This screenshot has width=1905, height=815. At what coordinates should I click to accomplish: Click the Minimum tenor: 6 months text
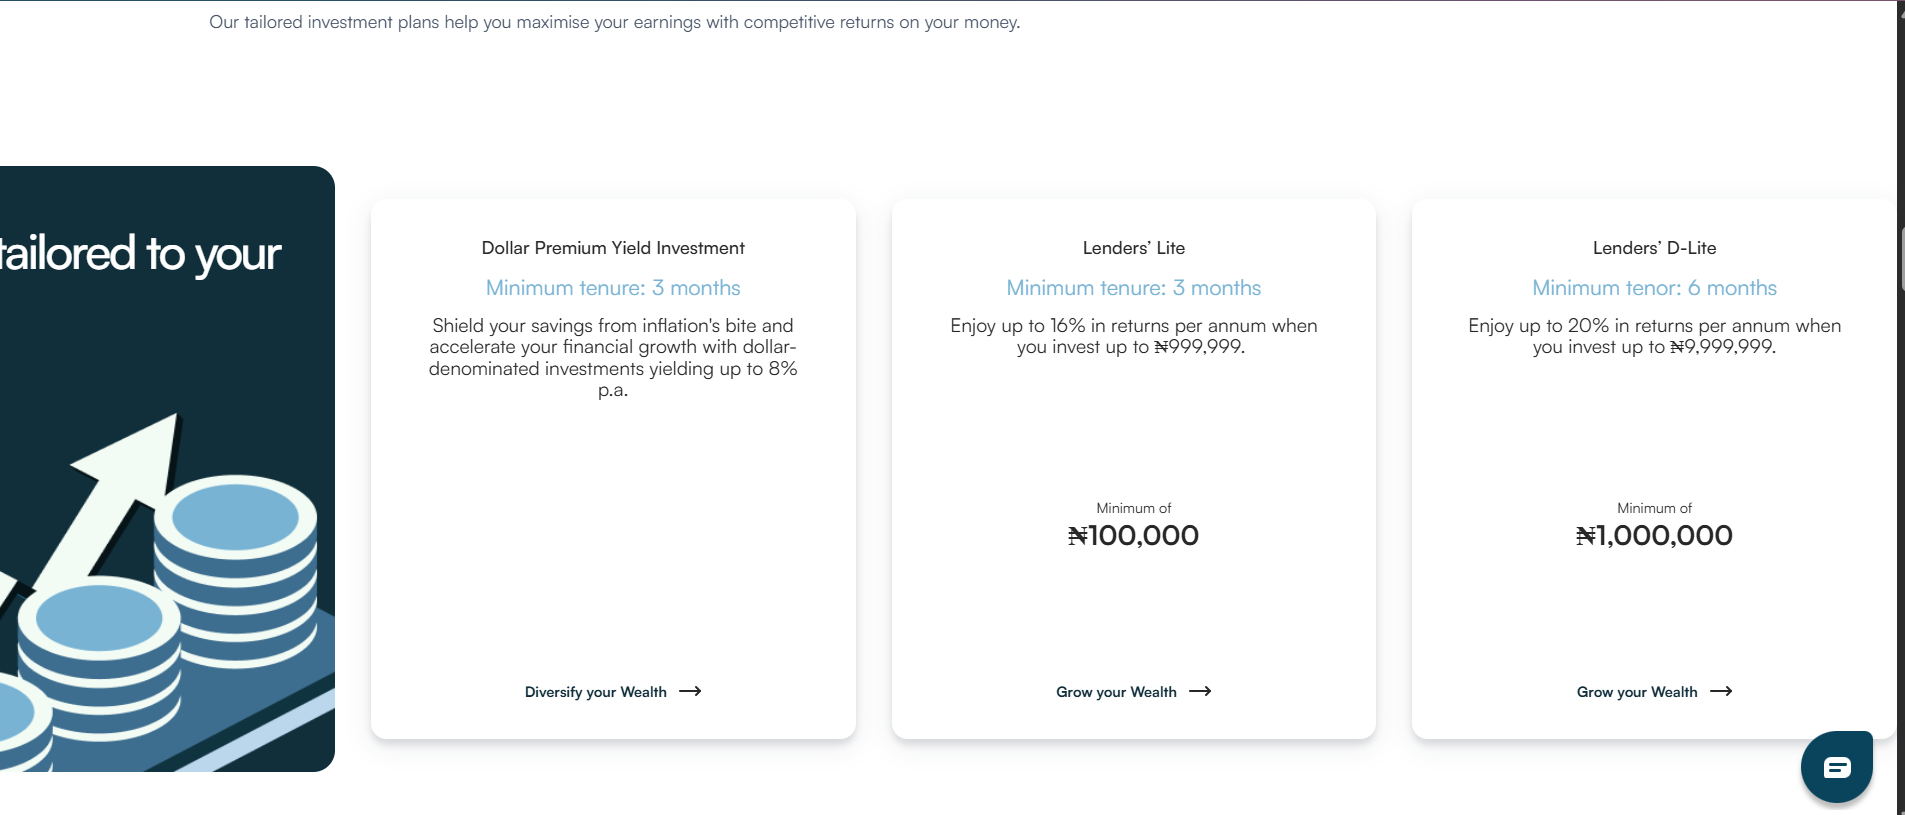tap(1654, 288)
